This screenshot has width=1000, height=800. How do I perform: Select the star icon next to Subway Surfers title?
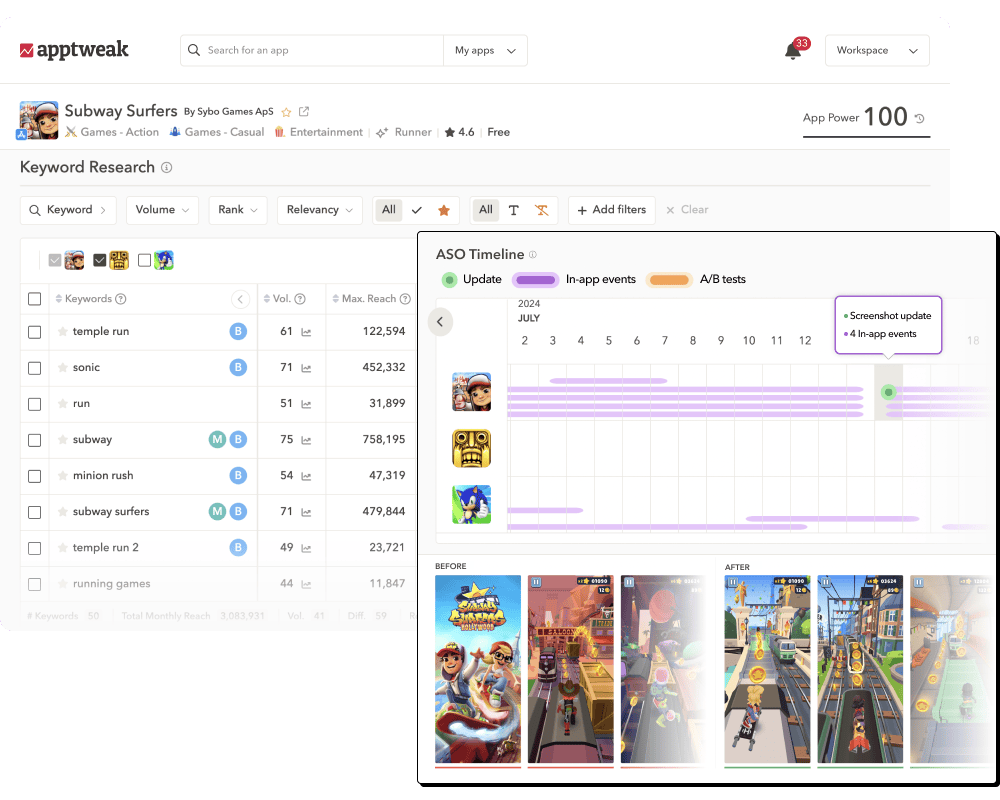click(x=286, y=112)
